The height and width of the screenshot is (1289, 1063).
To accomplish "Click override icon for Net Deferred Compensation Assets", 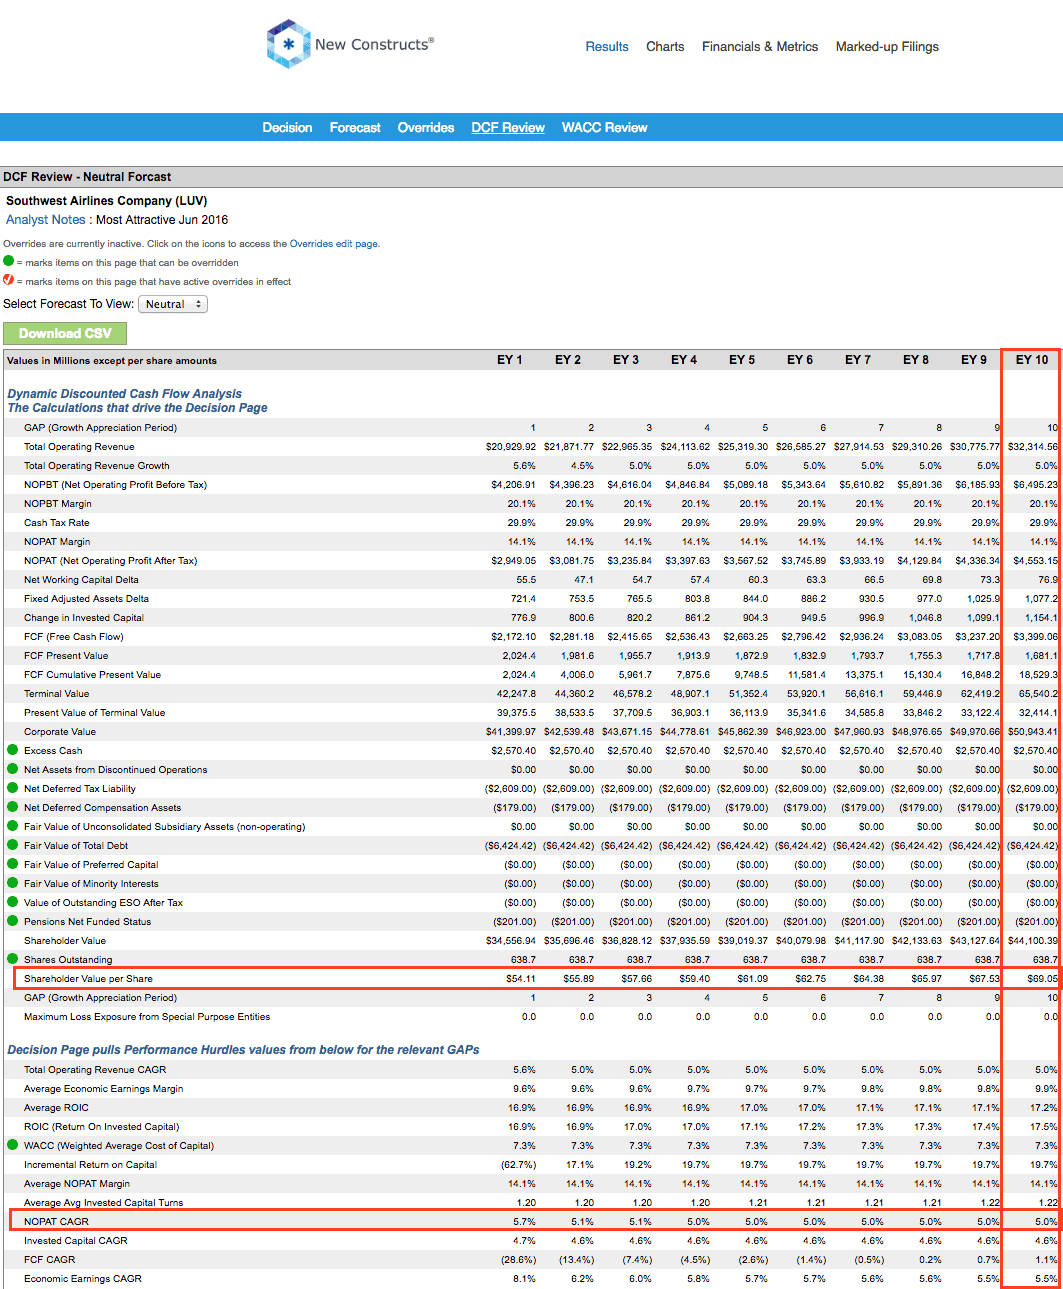I will (x=13, y=807).
